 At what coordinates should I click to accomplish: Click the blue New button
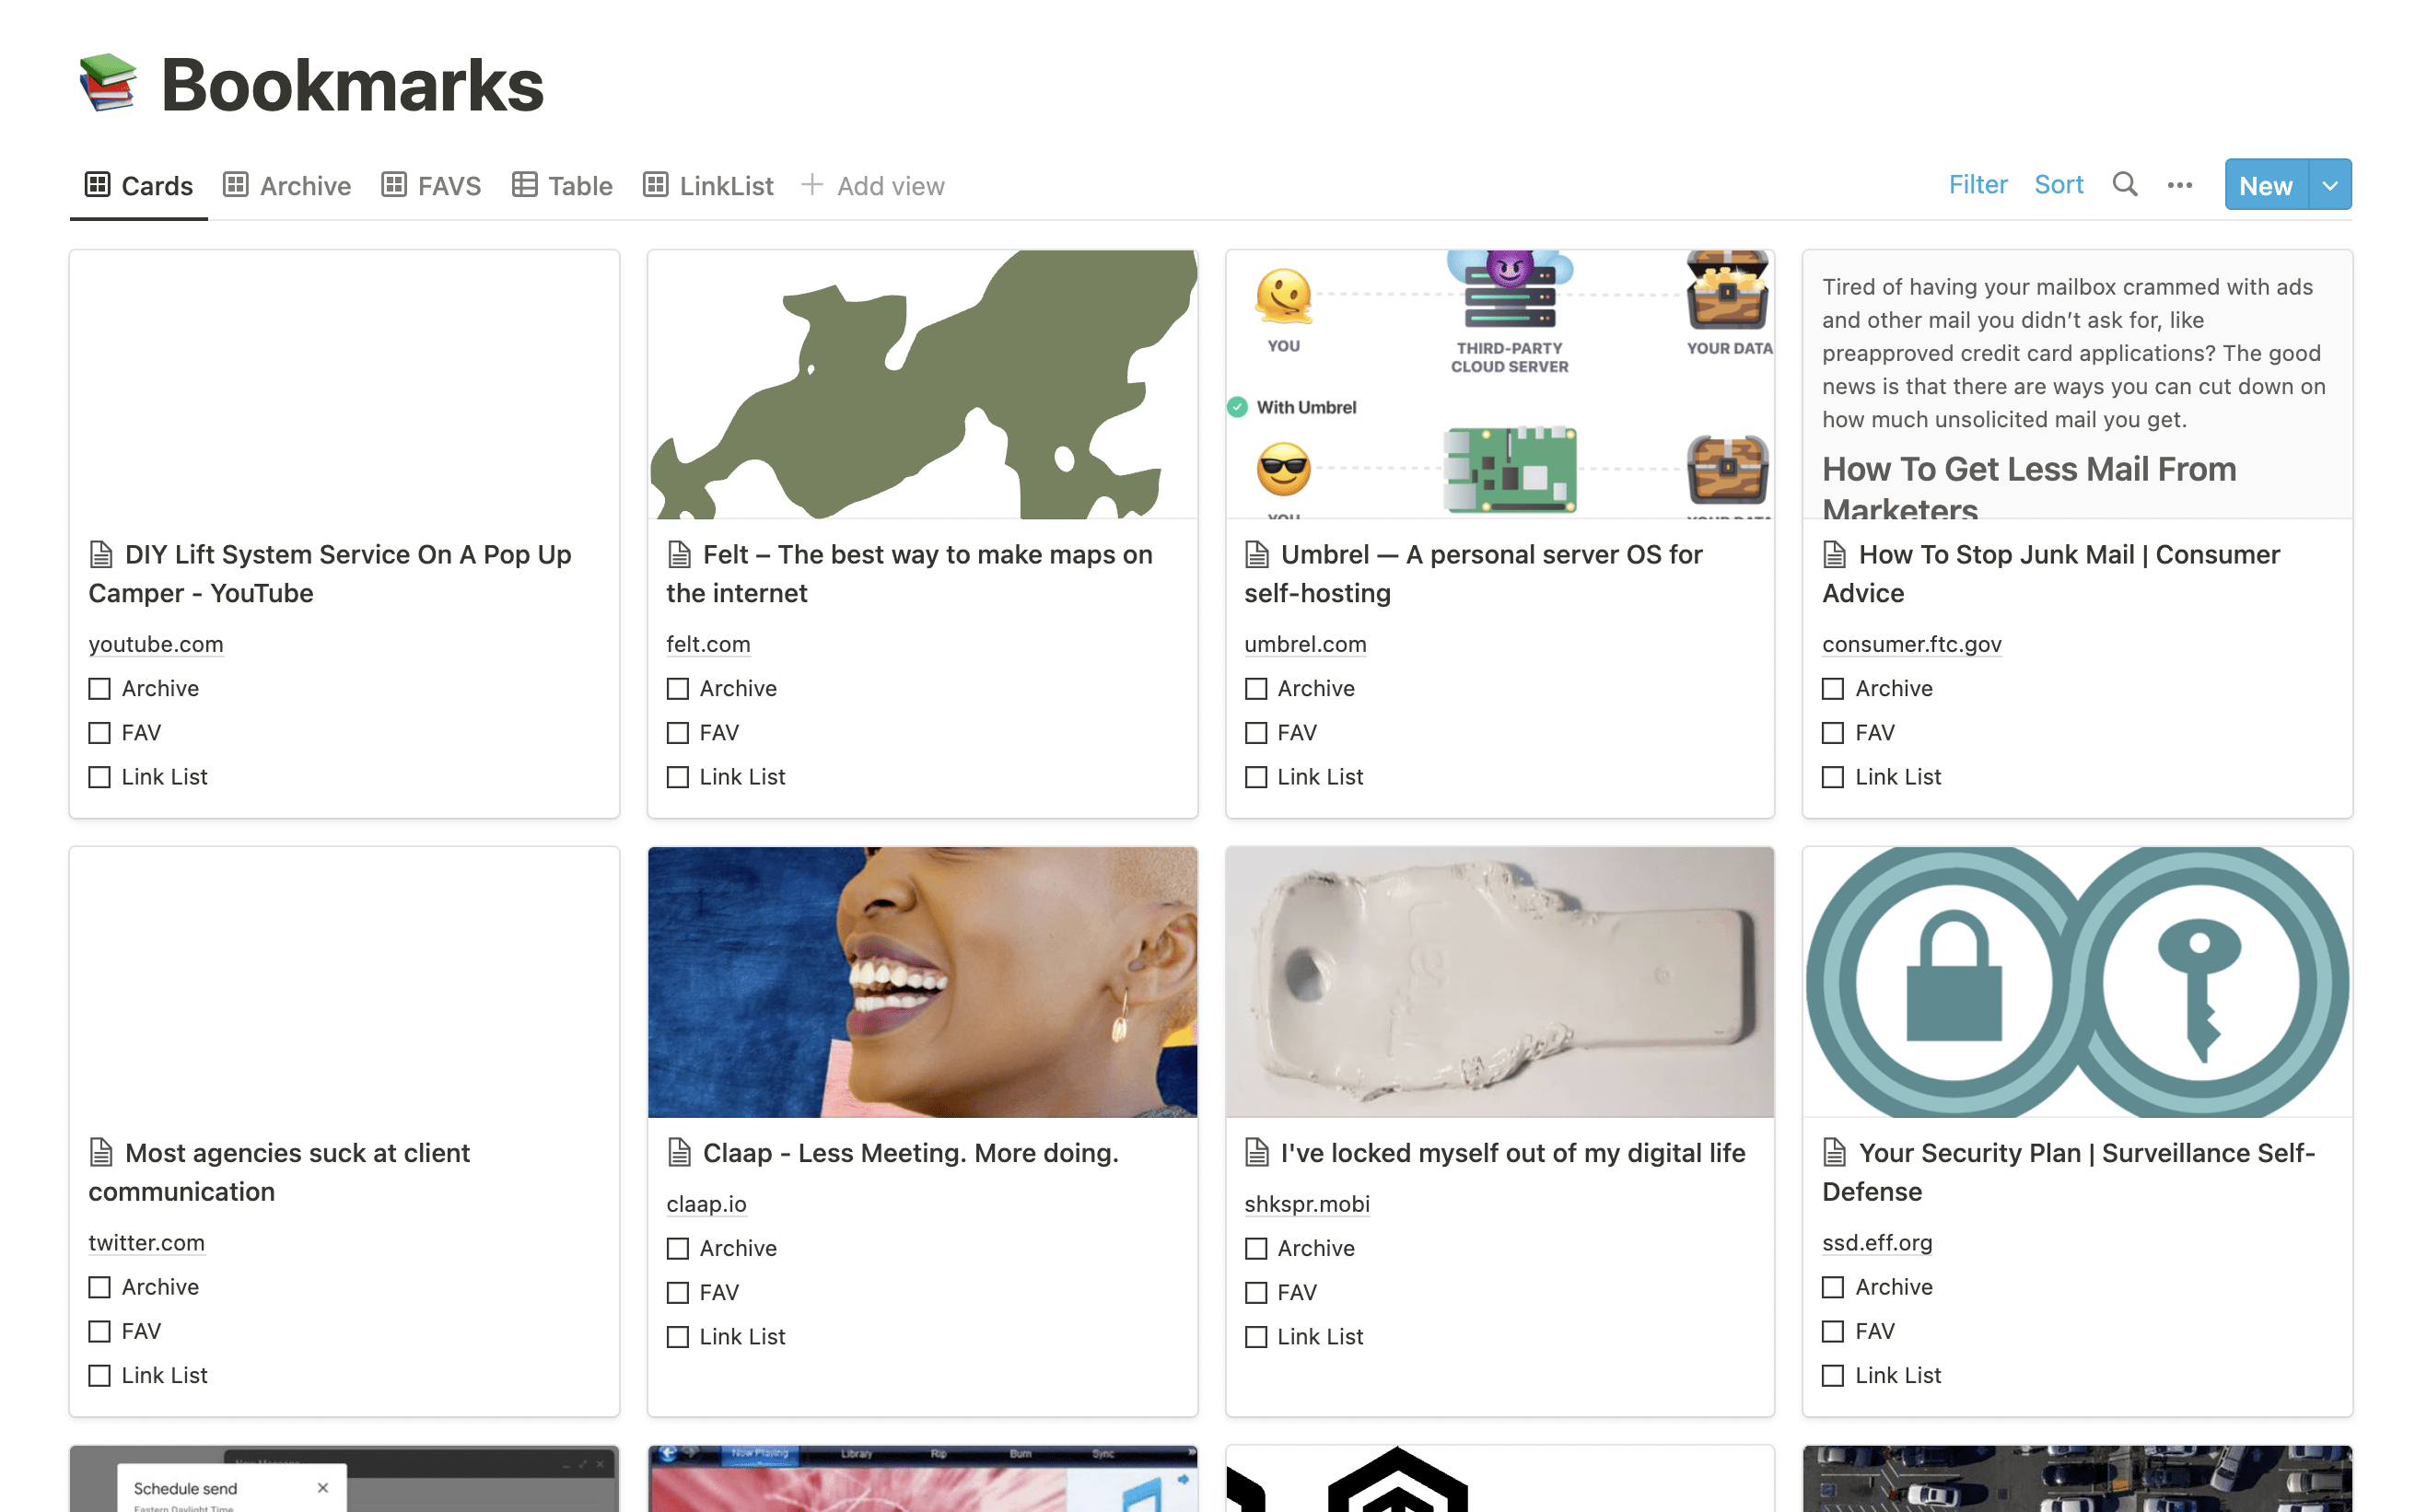[2265, 185]
